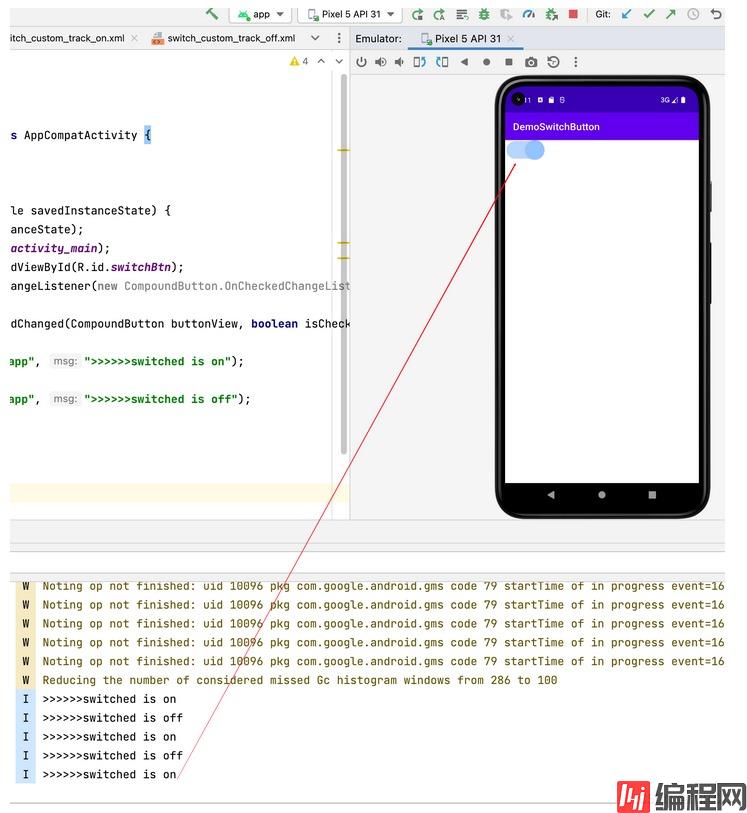This screenshot has height=813, width=747.
Task: Switch to the switch_custom_track_off.xml tab
Action: [230, 38]
